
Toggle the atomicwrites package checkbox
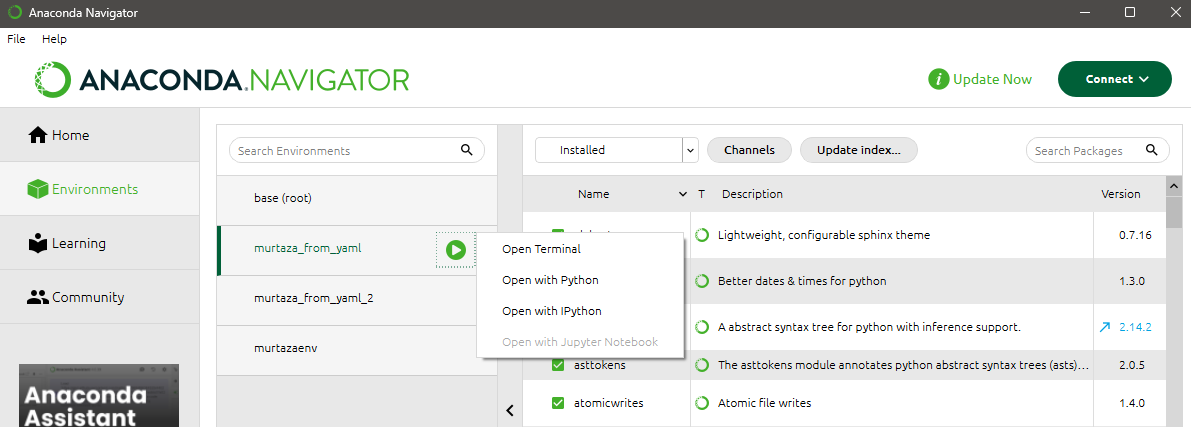coord(559,403)
